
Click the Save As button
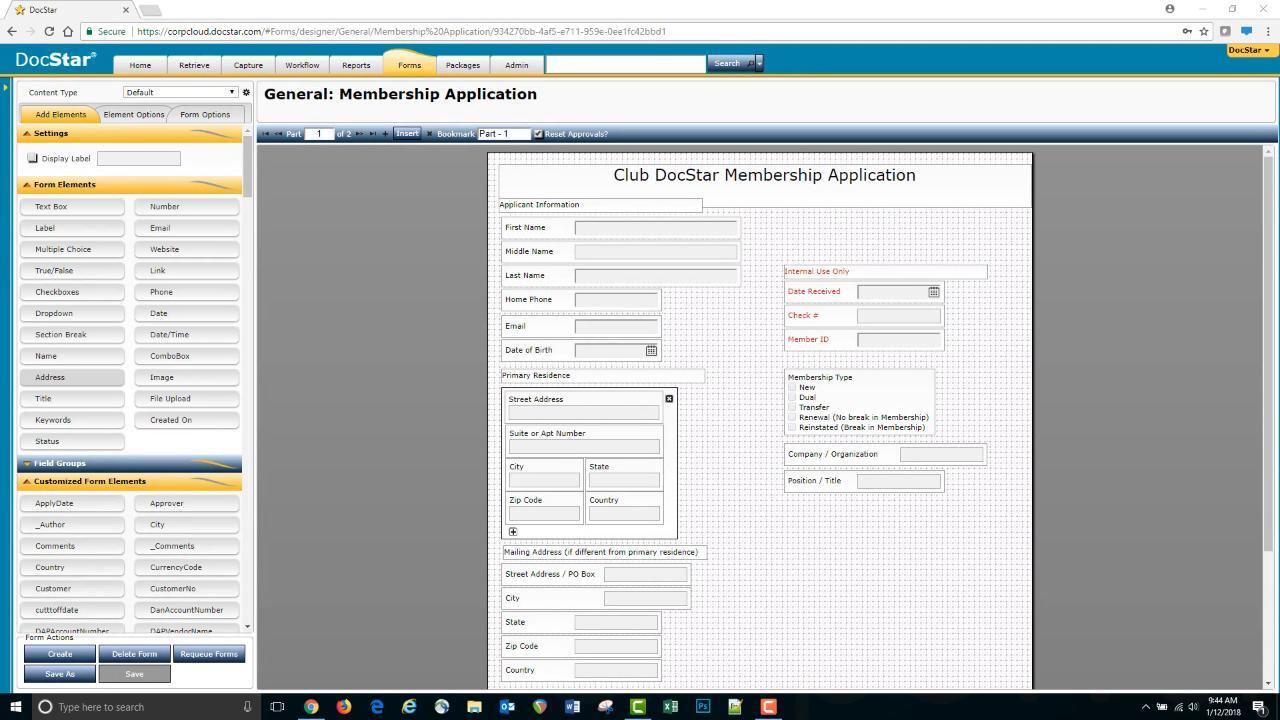coord(60,674)
